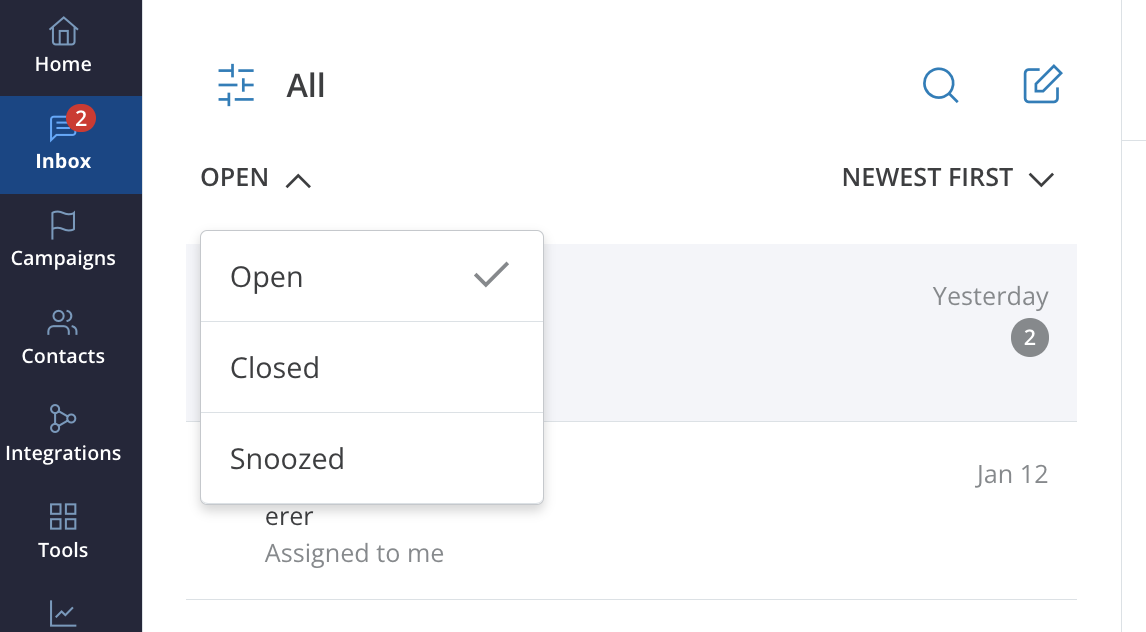Open the Home section
This screenshot has width=1146, height=632.
point(62,47)
